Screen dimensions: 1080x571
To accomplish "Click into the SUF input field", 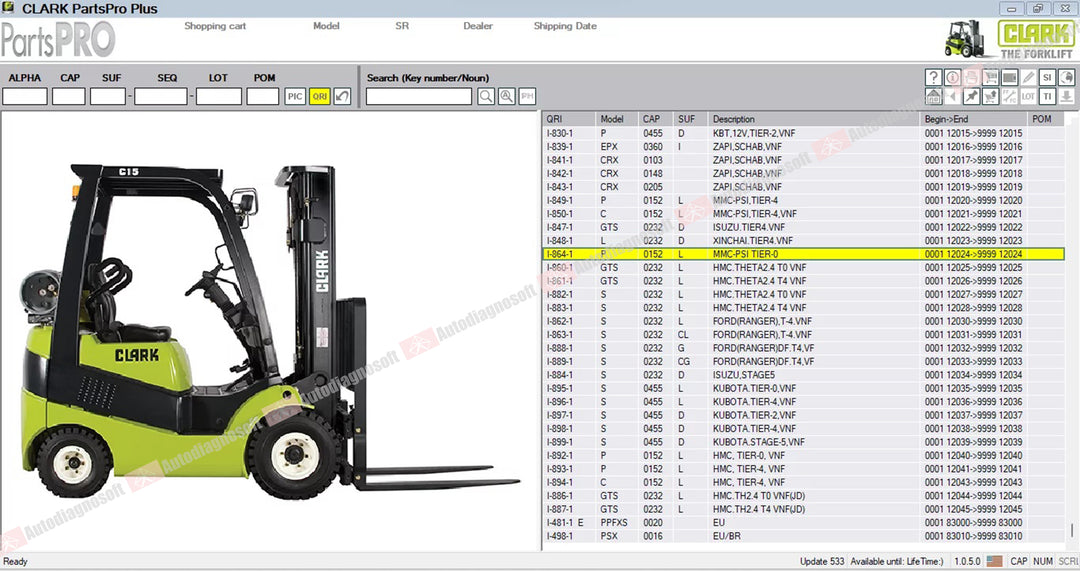I will 107,96.
